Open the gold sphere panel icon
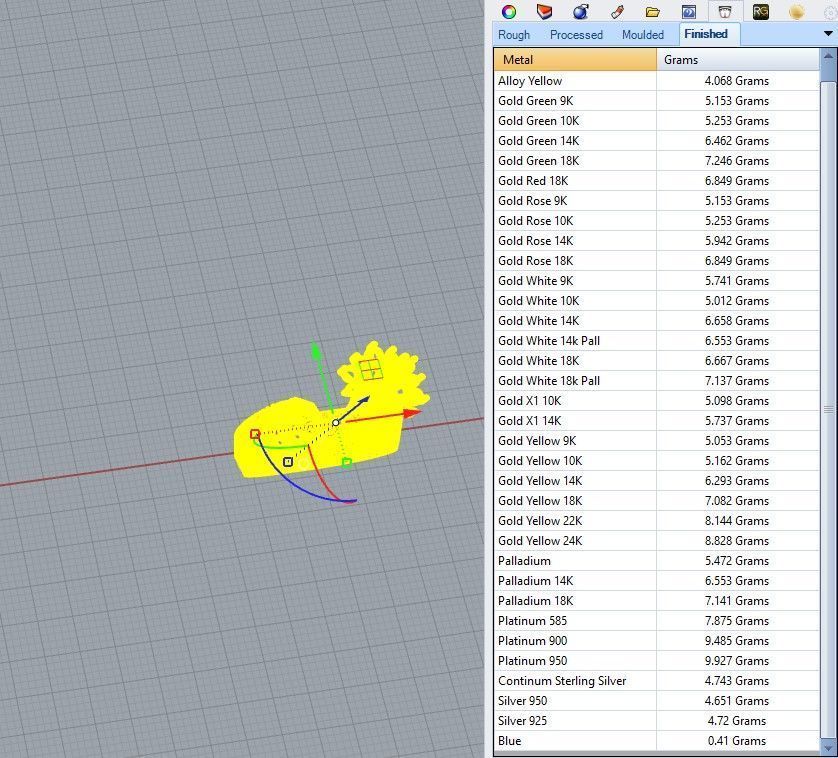Image resolution: width=838 pixels, height=758 pixels. pos(796,11)
